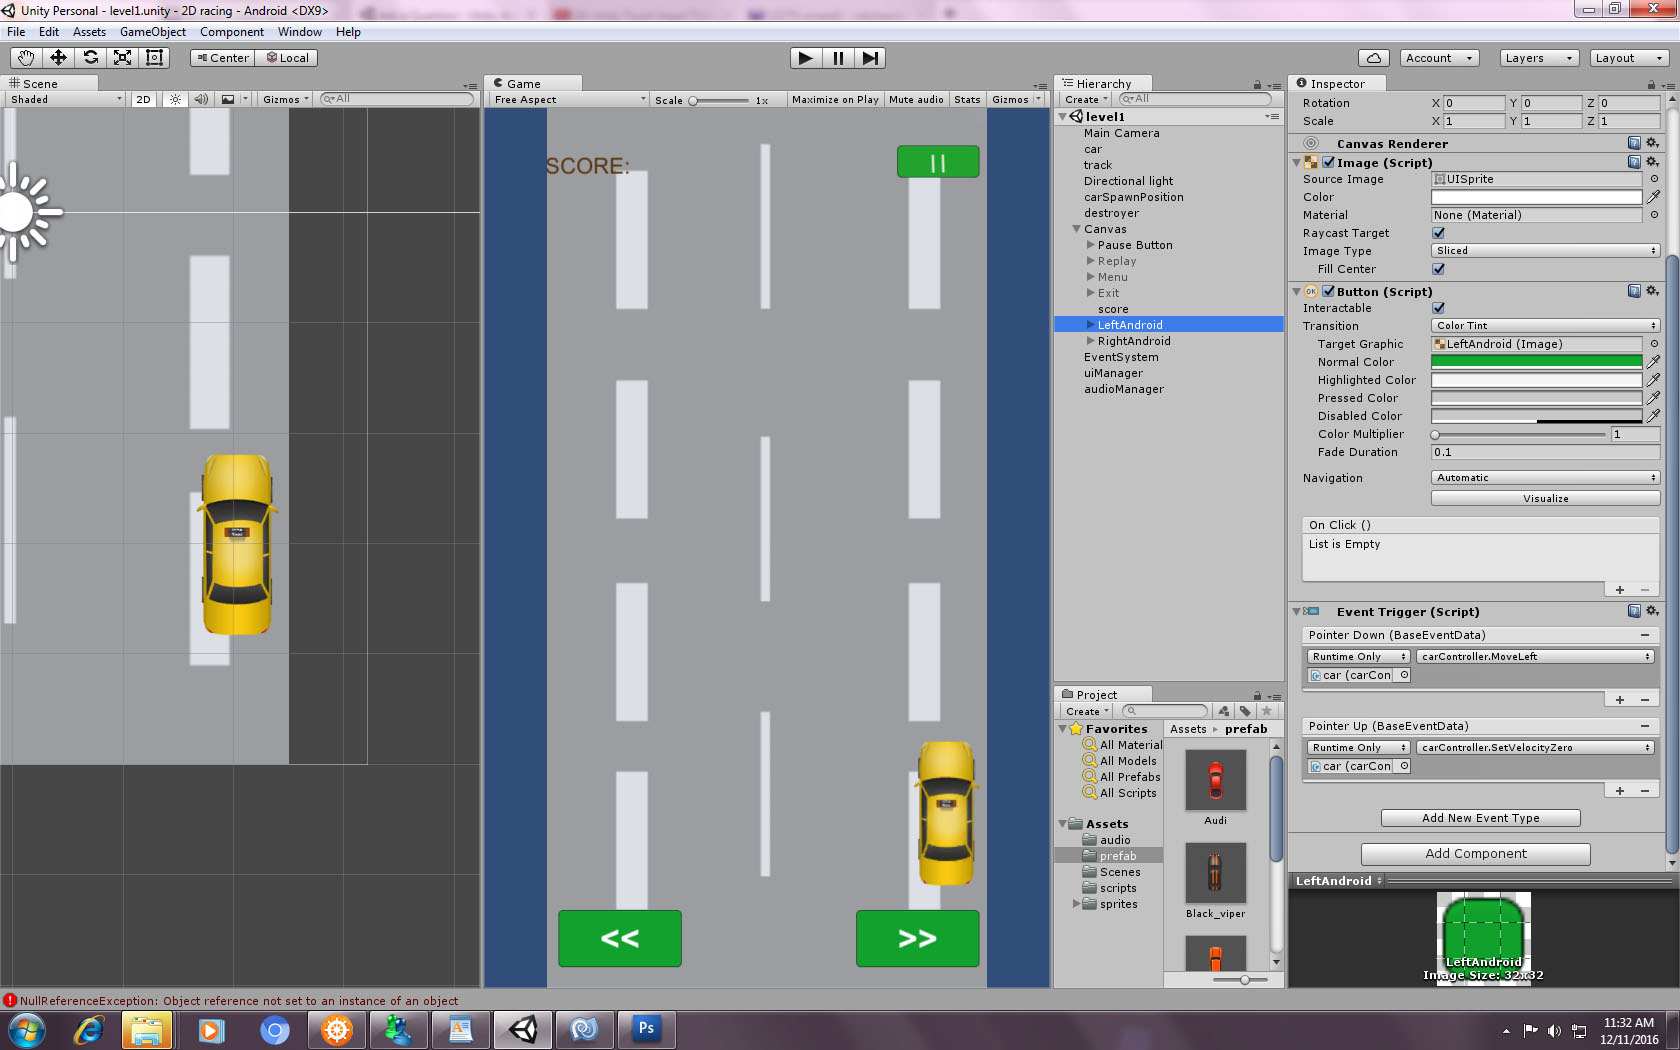Toggle Stats in Game view
1680x1050 pixels.
click(x=967, y=99)
